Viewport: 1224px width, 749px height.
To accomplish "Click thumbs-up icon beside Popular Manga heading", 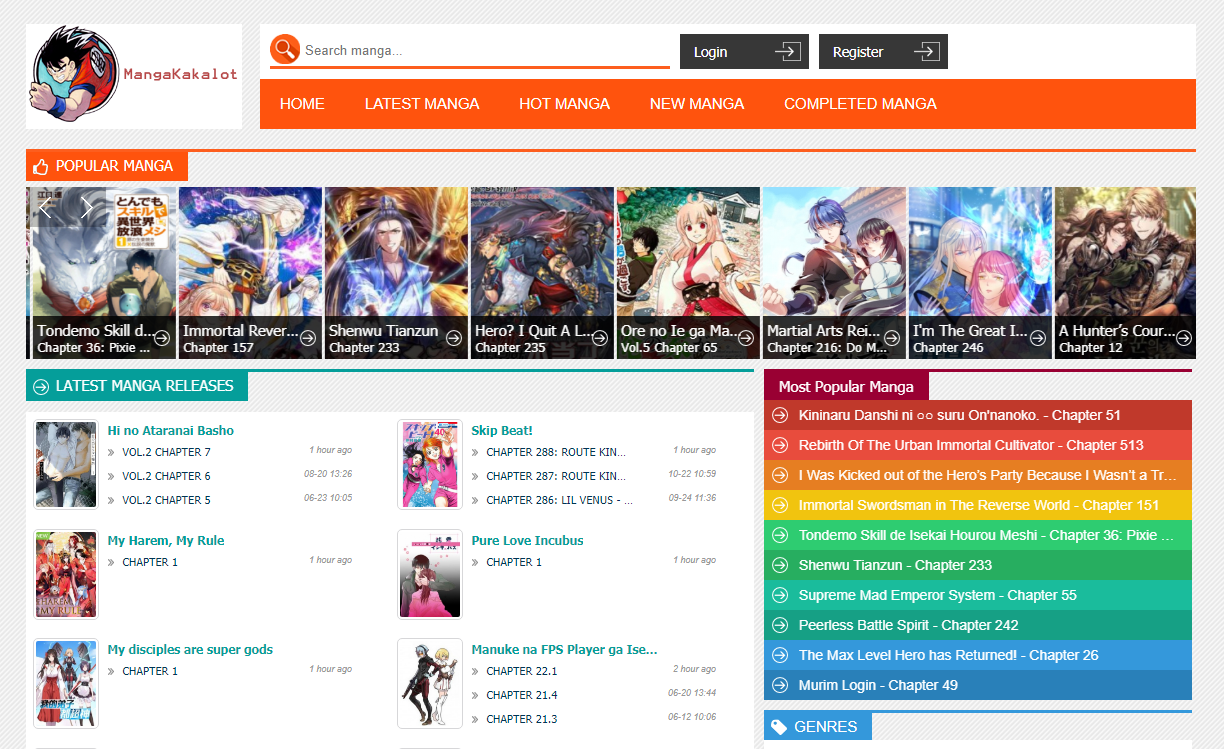I will (40, 166).
